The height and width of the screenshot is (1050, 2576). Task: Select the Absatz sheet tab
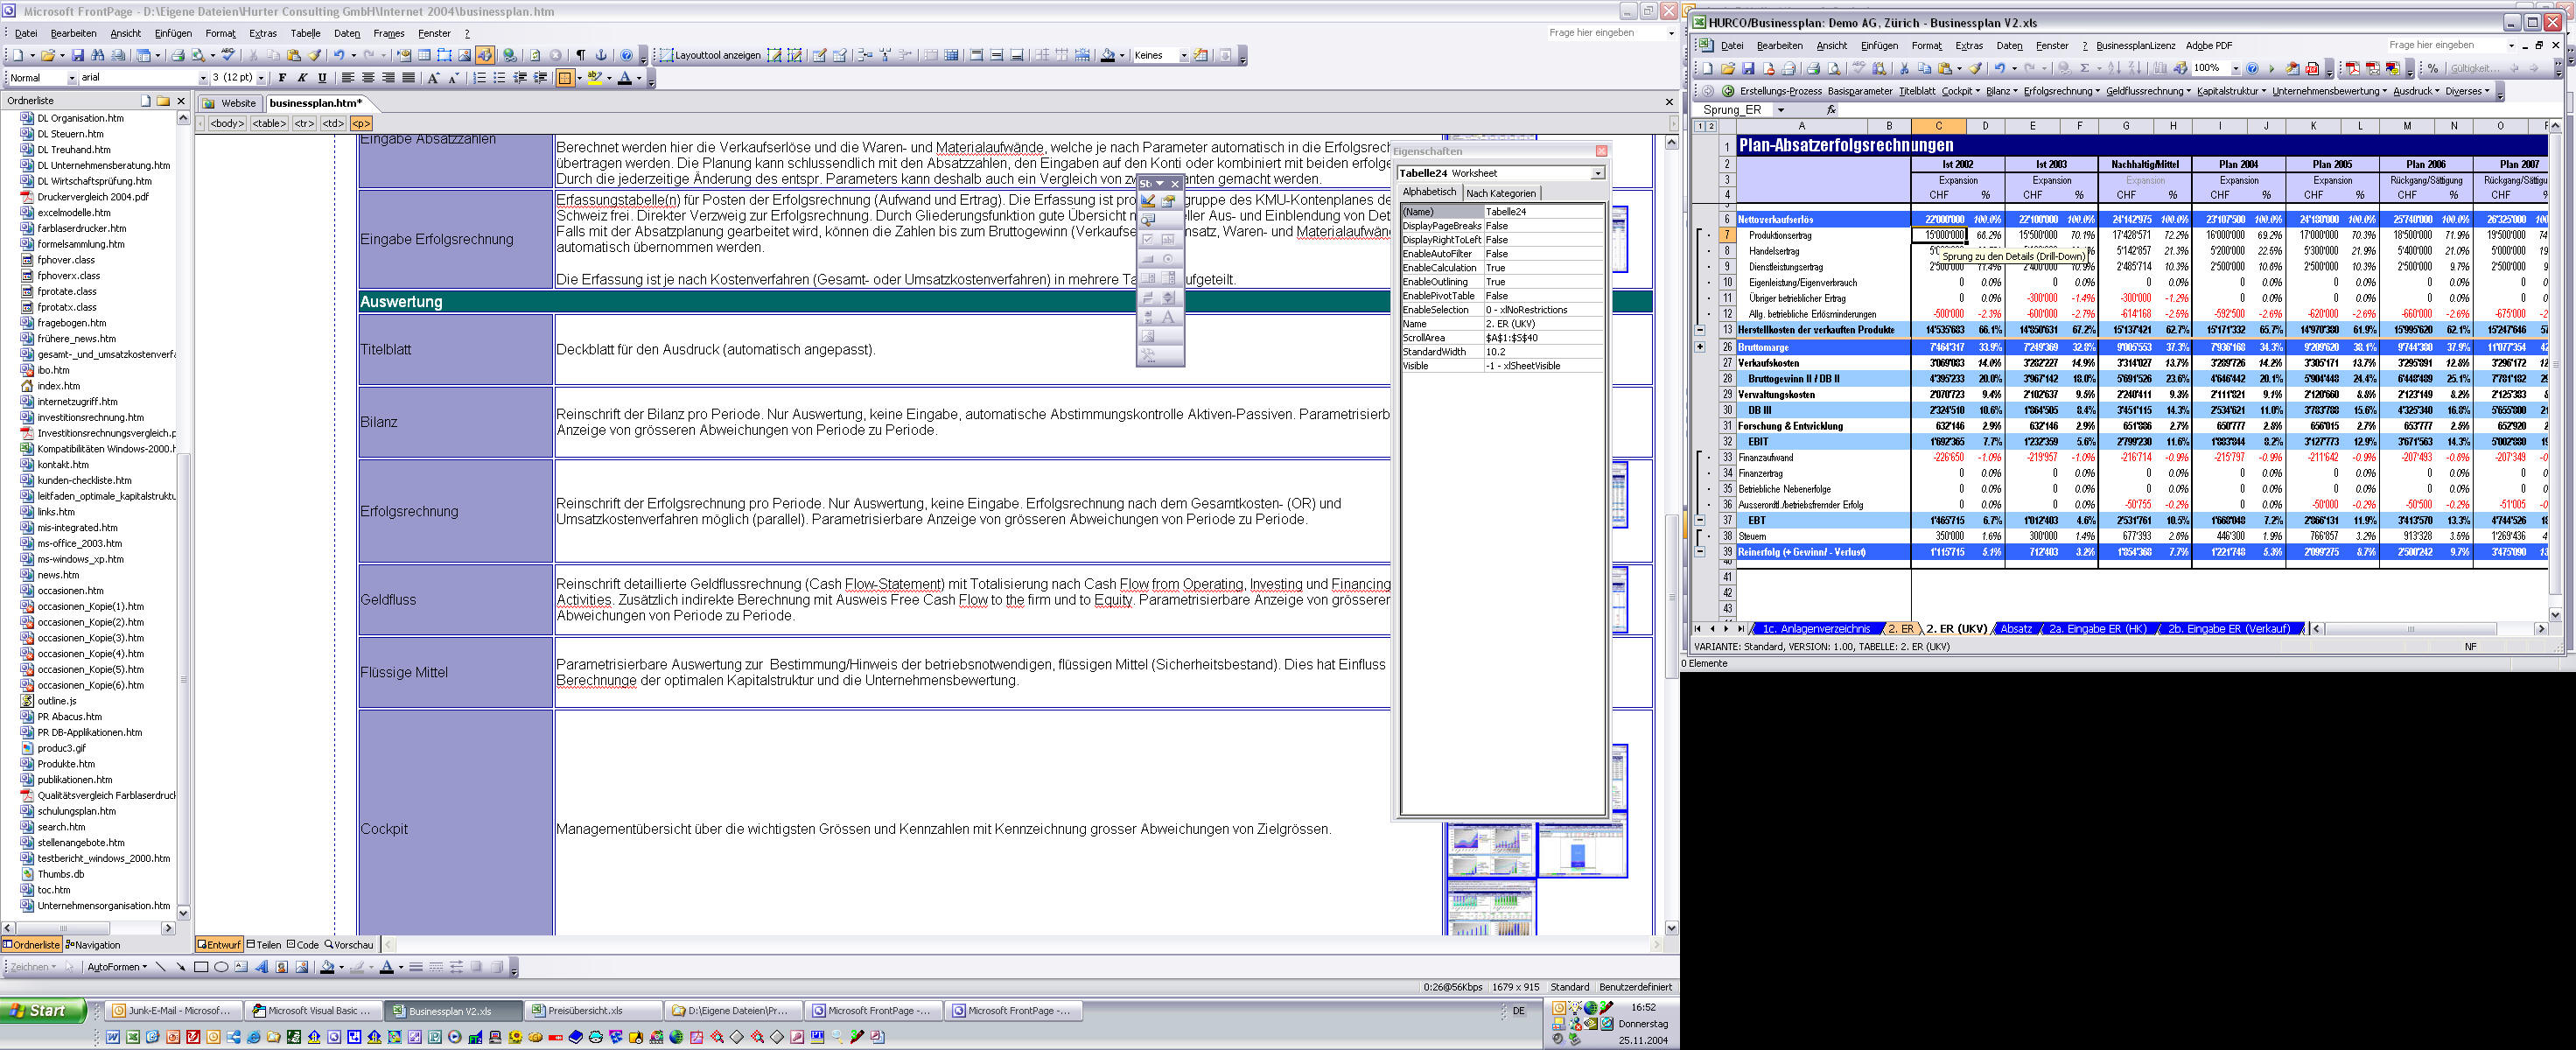pyautogui.click(x=2016, y=629)
